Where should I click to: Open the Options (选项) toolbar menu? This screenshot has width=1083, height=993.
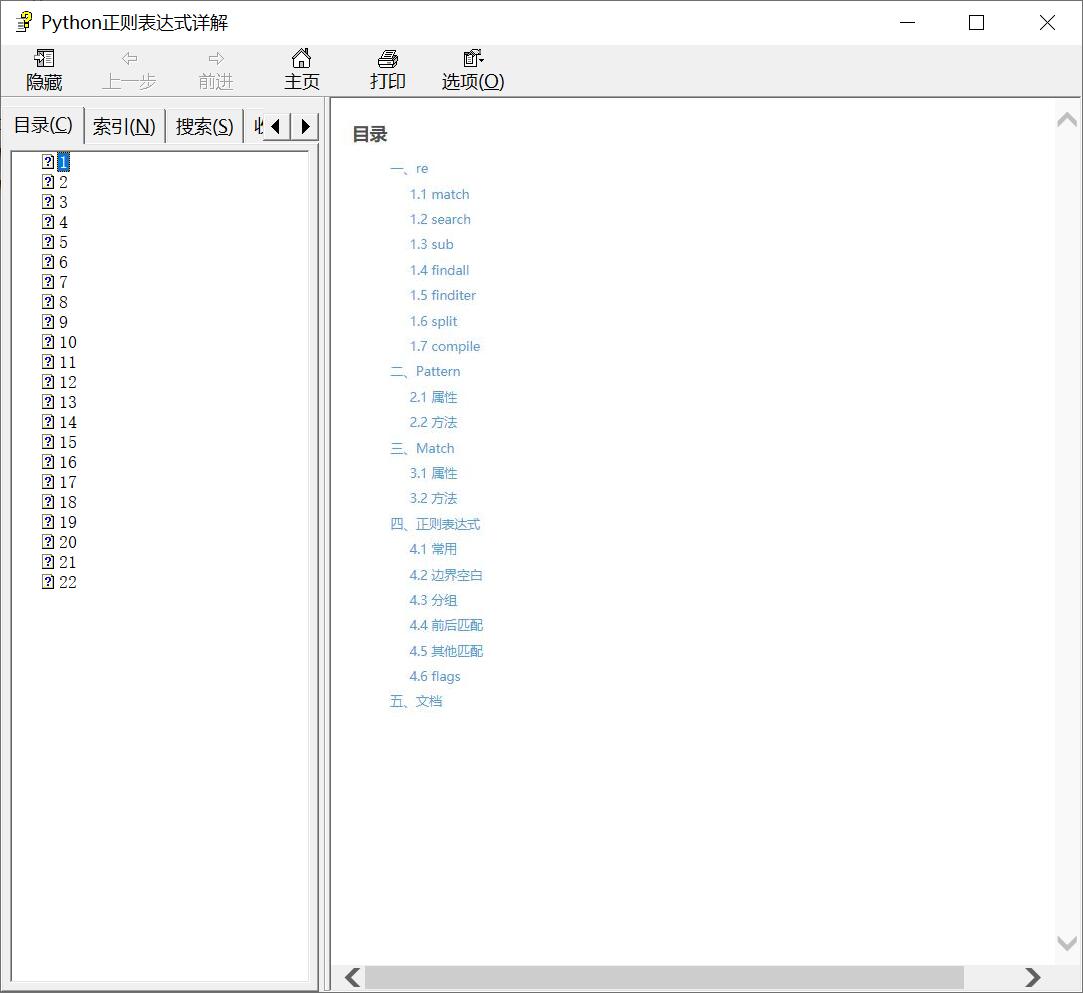click(473, 70)
